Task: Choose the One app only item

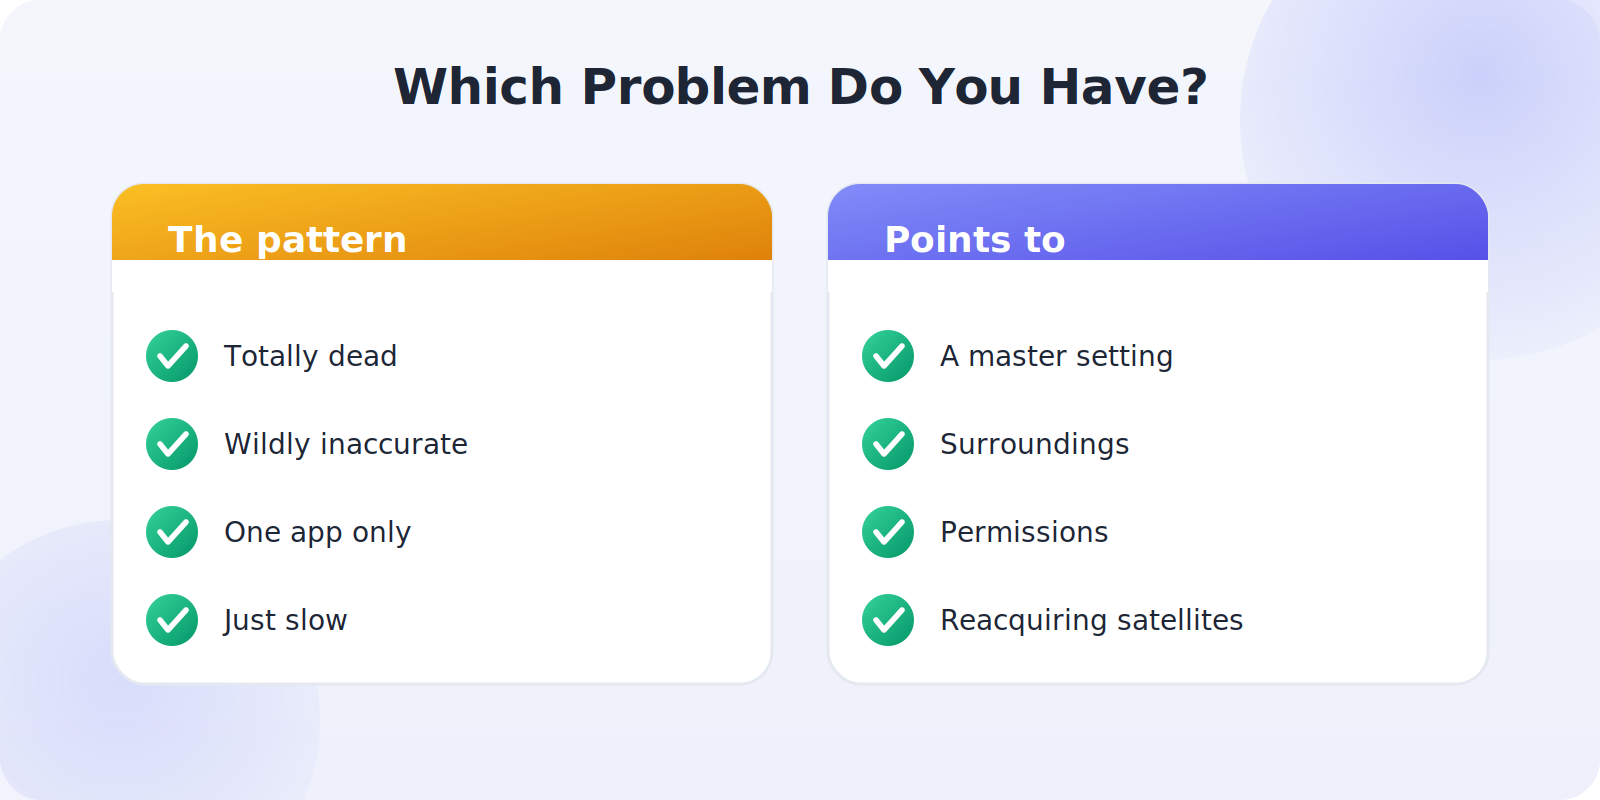Action: (317, 532)
